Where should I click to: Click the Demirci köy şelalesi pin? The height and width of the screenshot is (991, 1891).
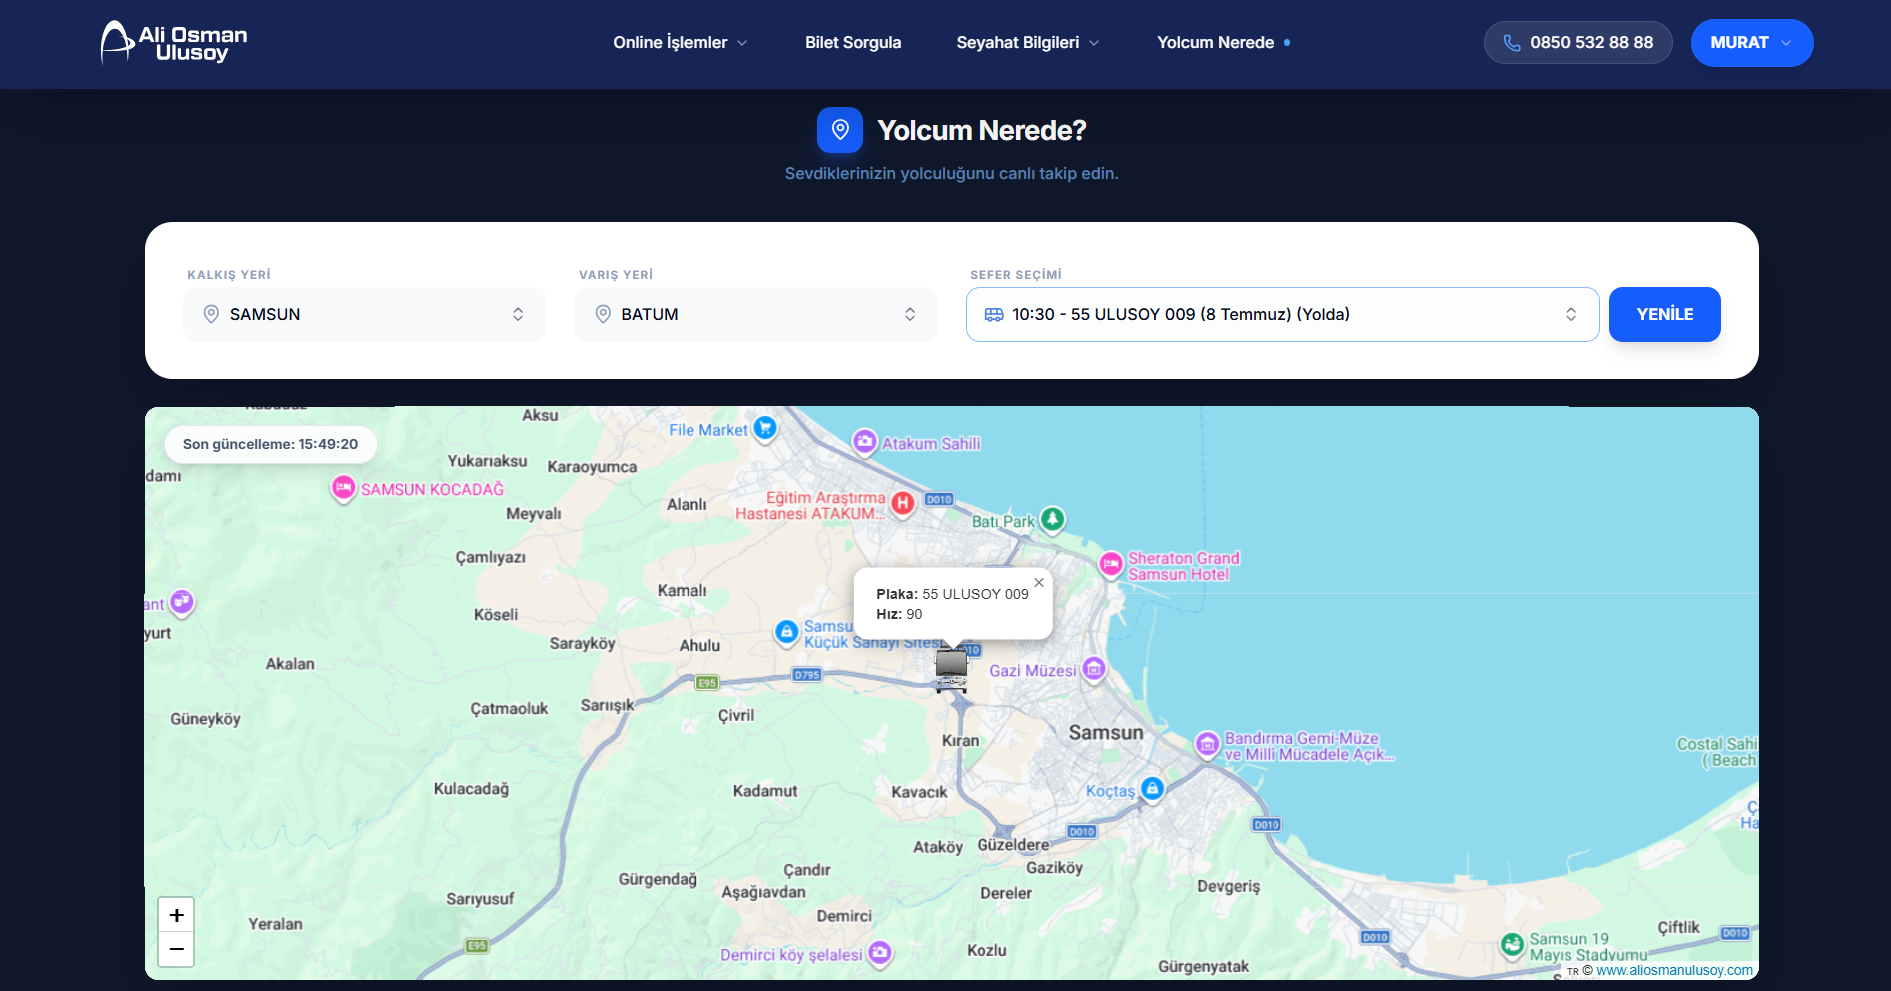(x=880, y=952)
